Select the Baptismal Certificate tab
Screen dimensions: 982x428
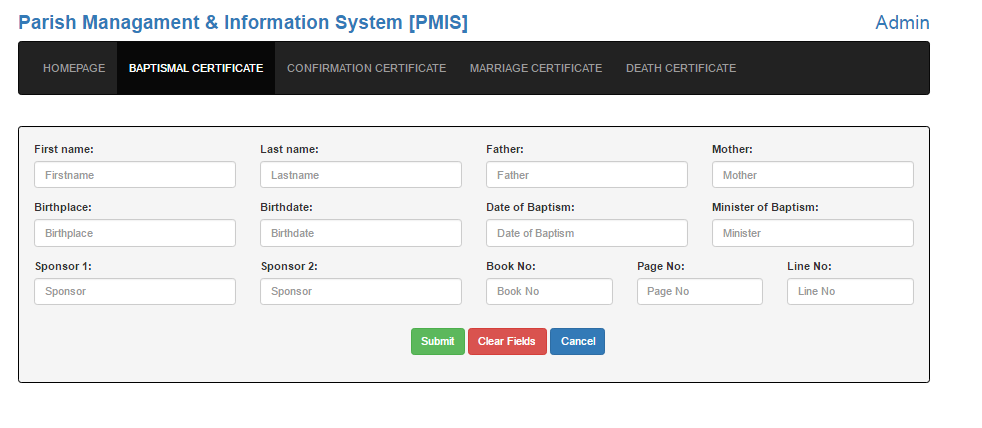[x=196, y=68]
